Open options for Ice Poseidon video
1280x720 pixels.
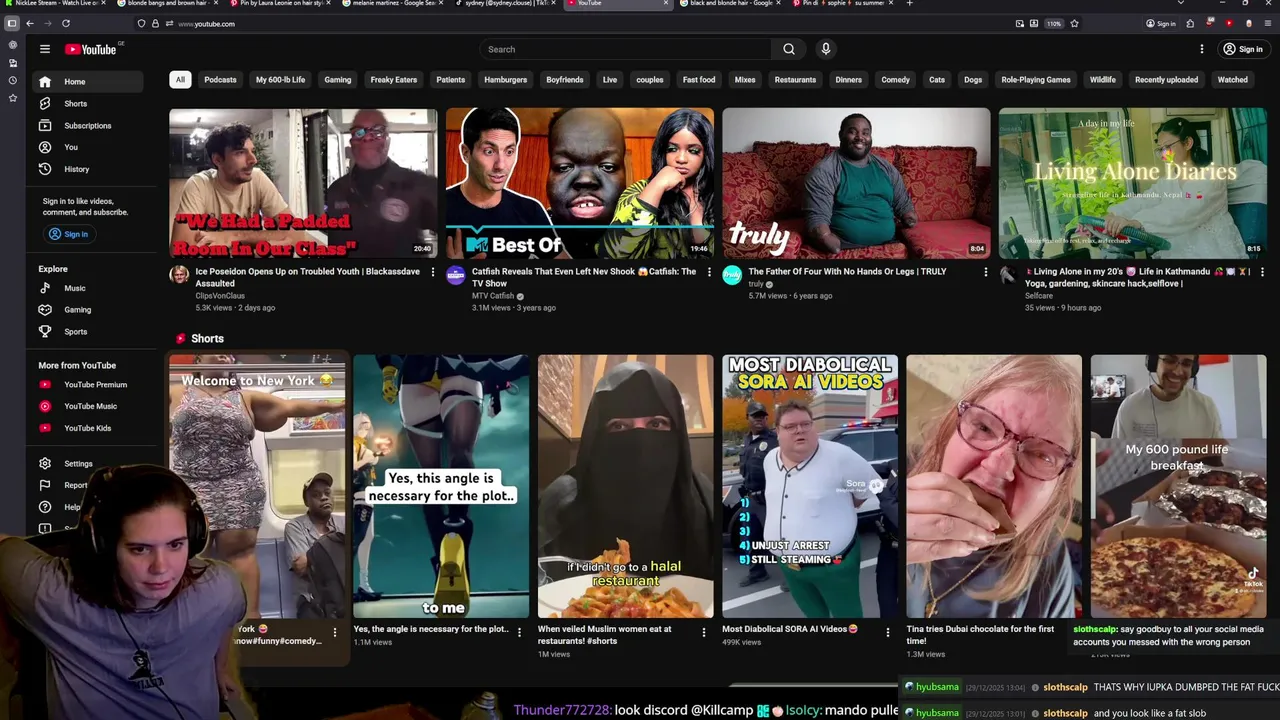pyautogui.click(x=433, y=272)
